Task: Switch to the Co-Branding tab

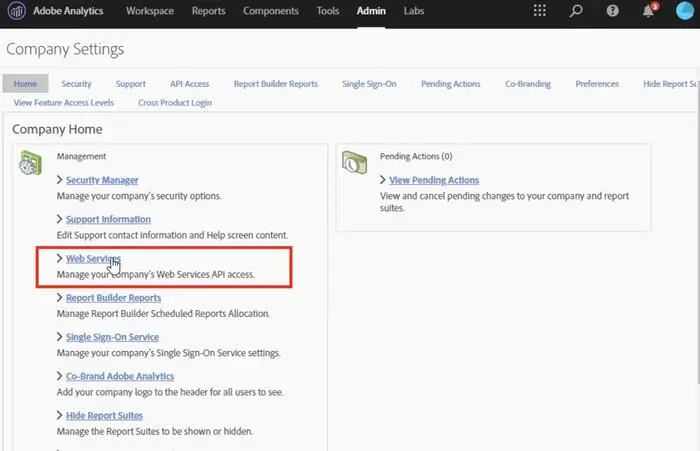Action: click(x=528, y=84)
